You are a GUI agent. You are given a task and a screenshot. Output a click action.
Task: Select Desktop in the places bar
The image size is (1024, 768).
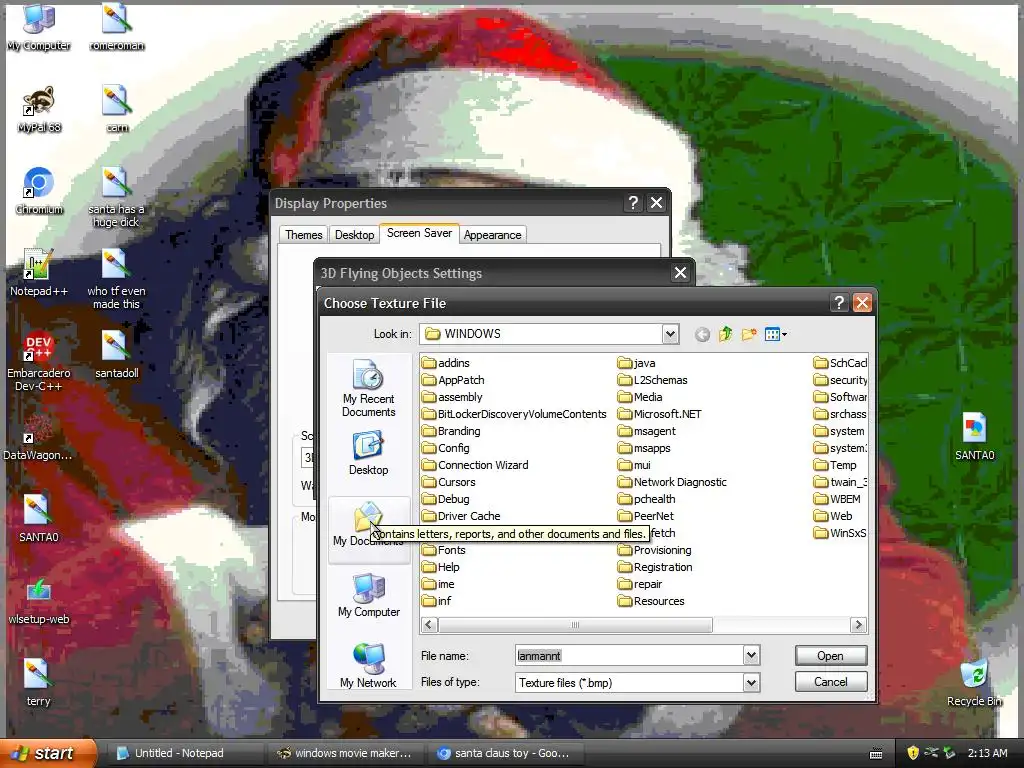pyautogui.click(x=368, y=453)
